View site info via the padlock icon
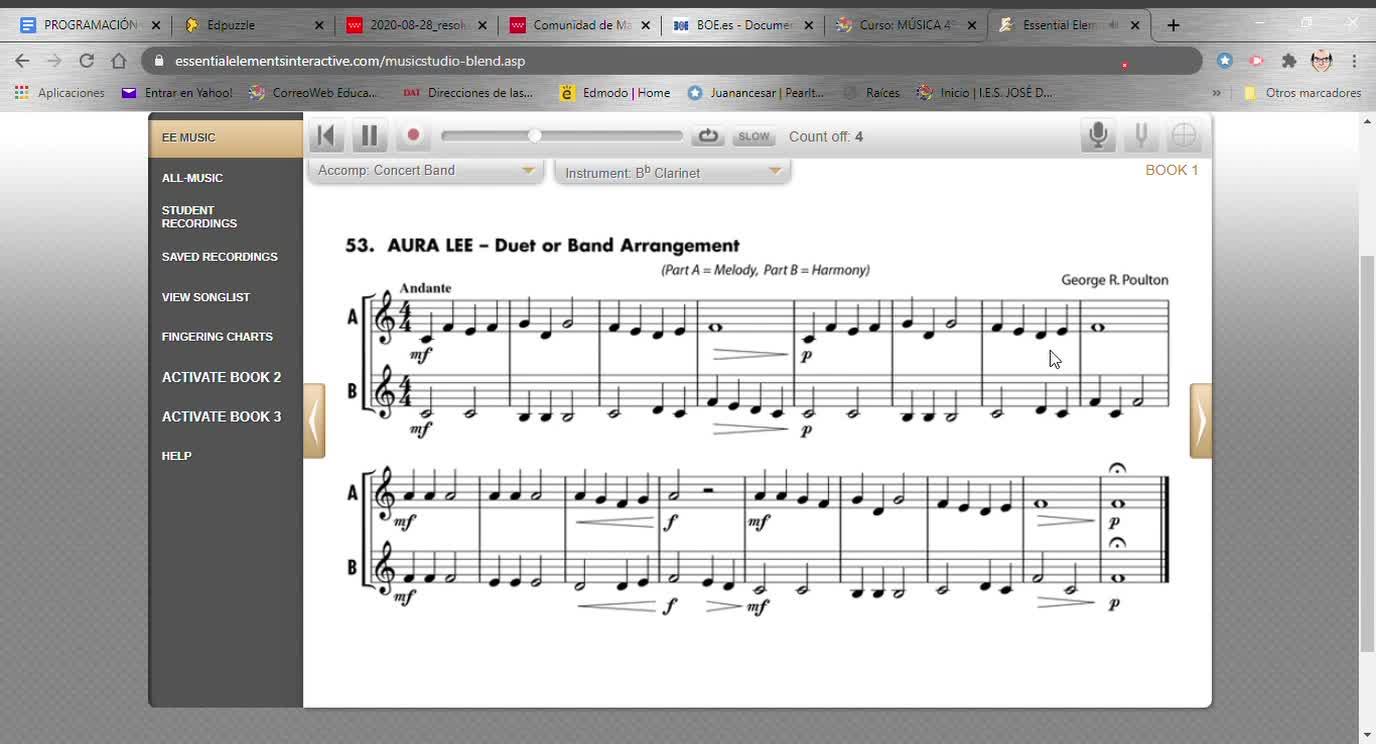 pos(158,61)
